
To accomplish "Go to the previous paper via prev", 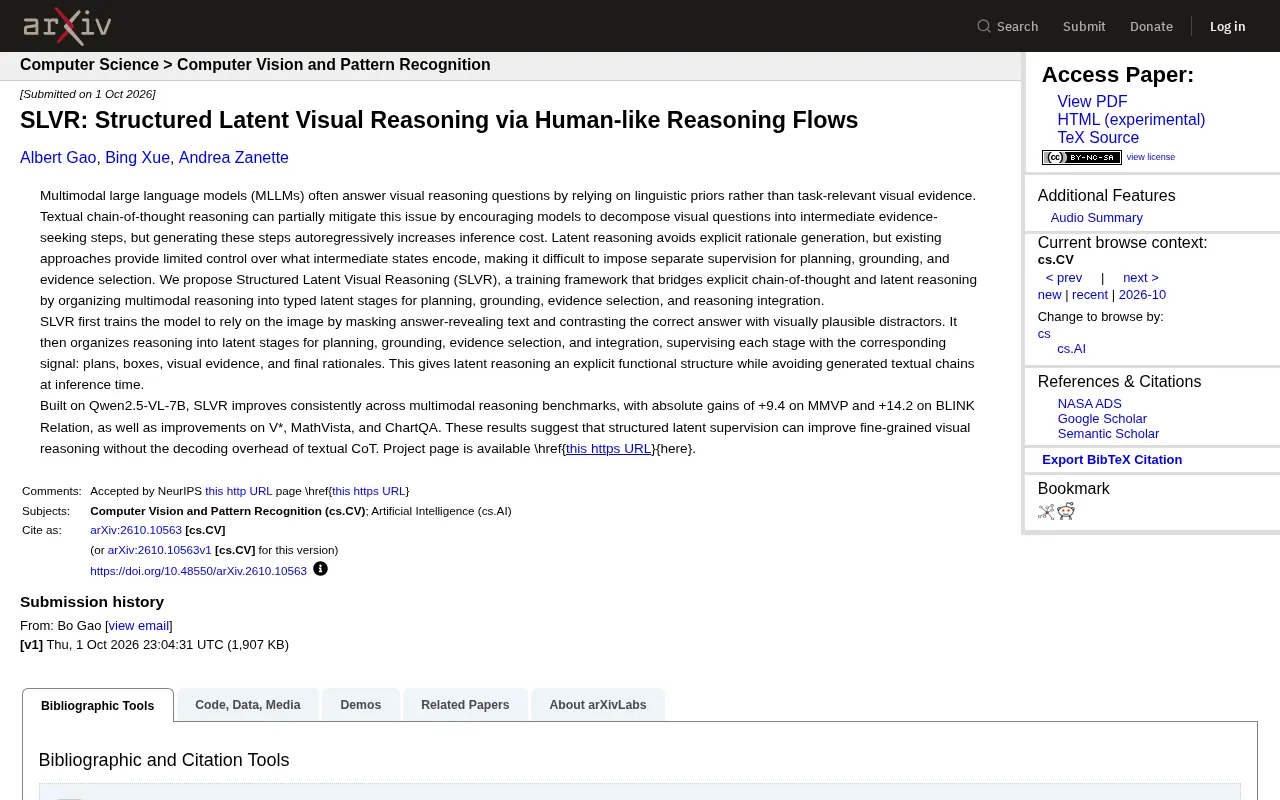I will (x=1064, y=278).
